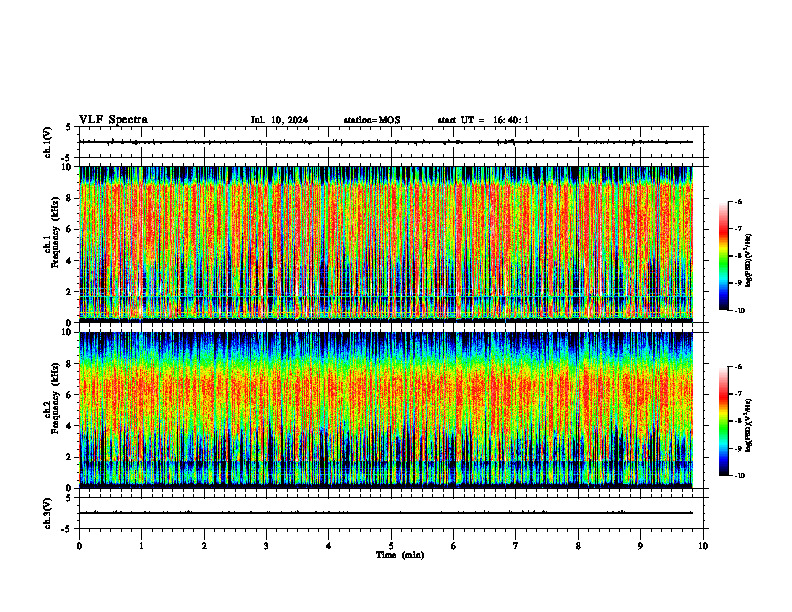Screen dimensions: 792x612
Task: Click the log(PSD) label beside ch.2 colorbar
Action: pyautogui.click(x=749, y=425)
